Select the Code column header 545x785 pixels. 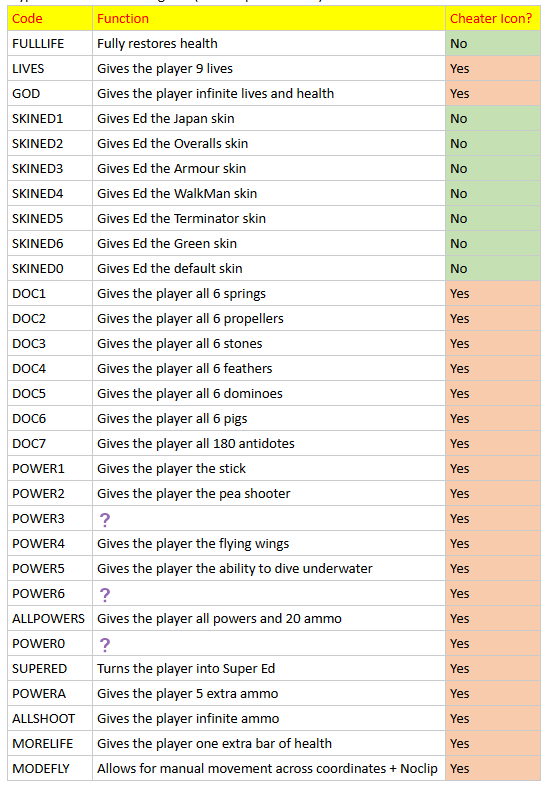tap(50, 19)
